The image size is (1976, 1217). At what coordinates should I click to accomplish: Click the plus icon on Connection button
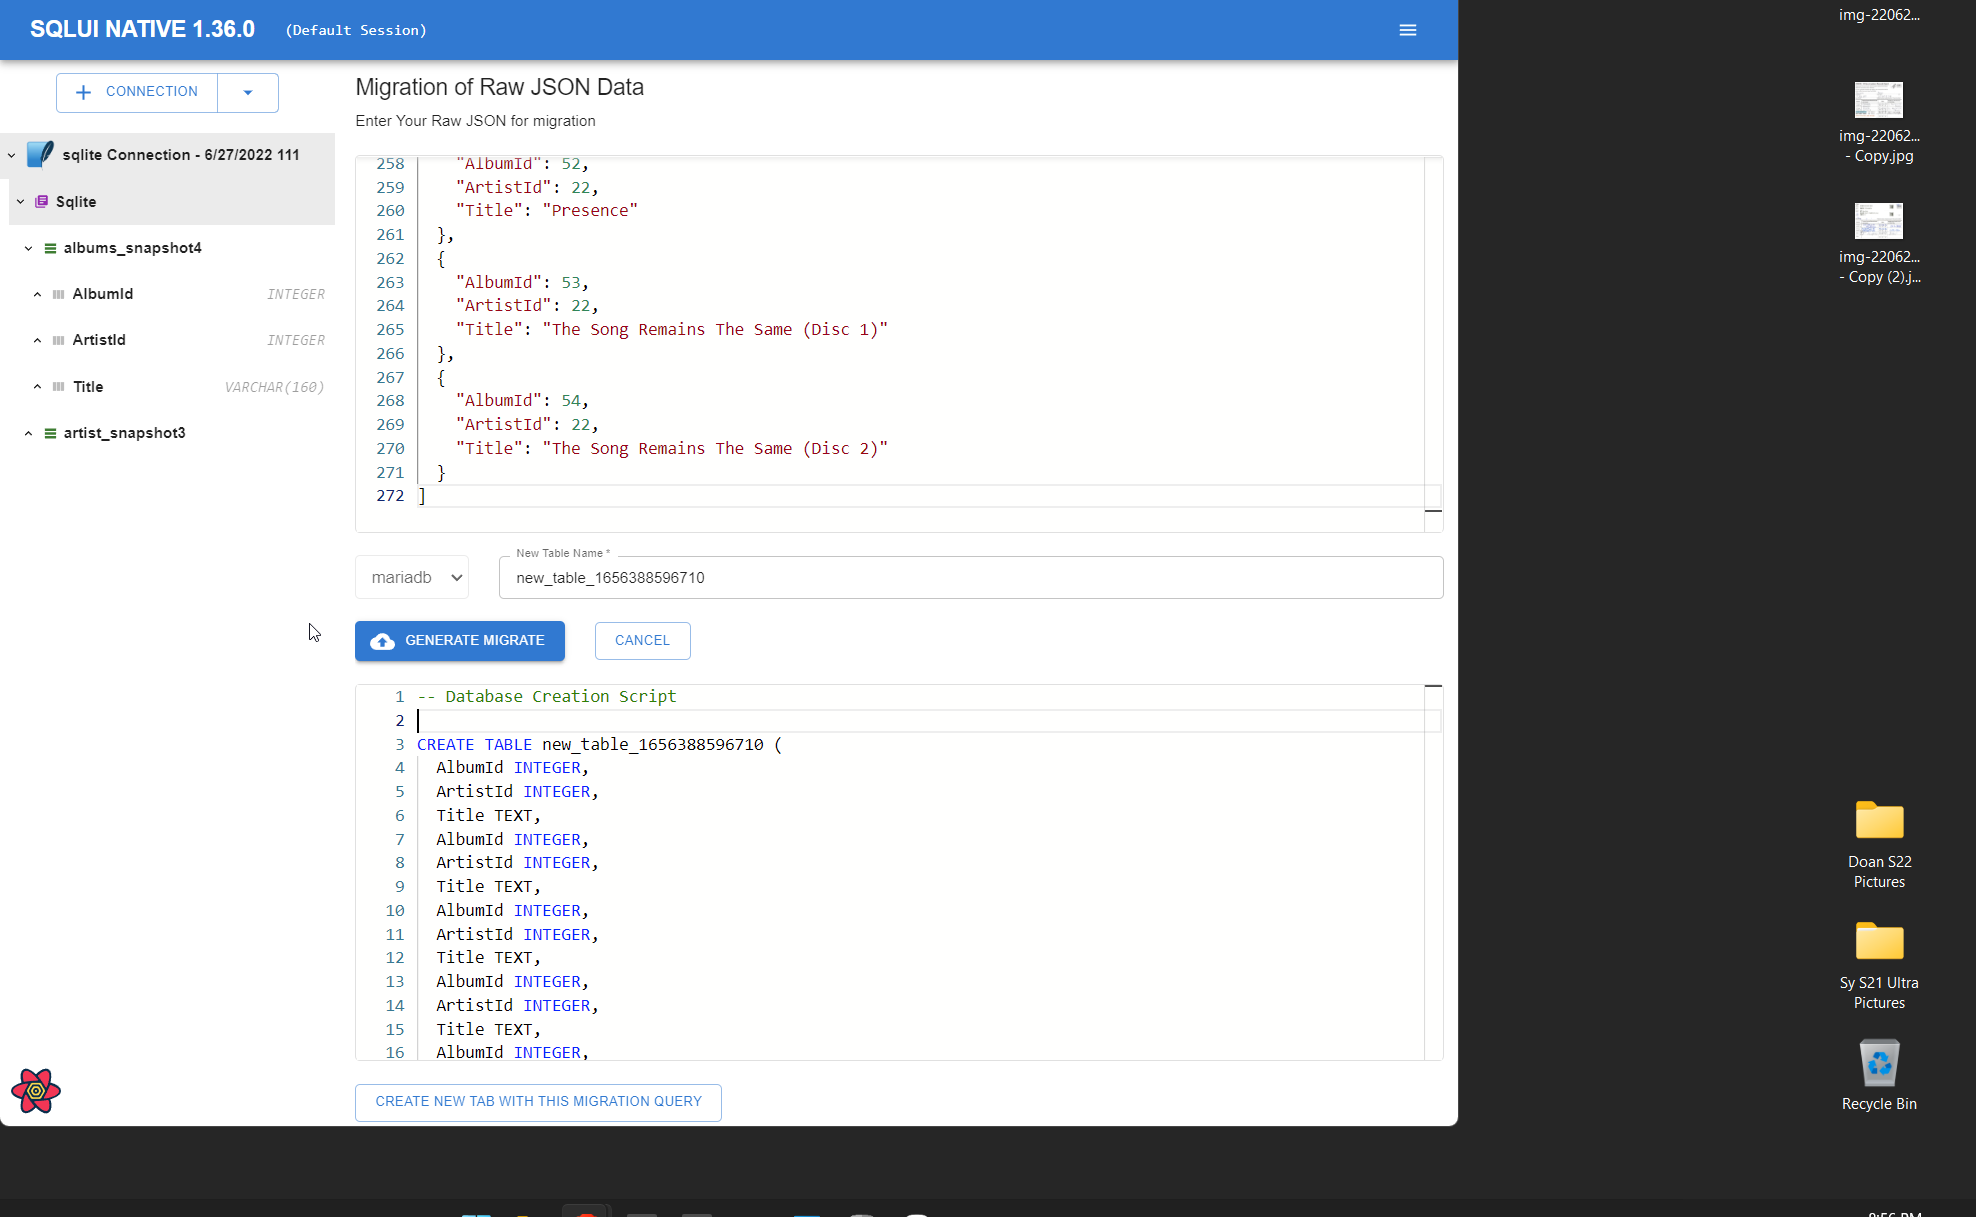pos(84,92)
